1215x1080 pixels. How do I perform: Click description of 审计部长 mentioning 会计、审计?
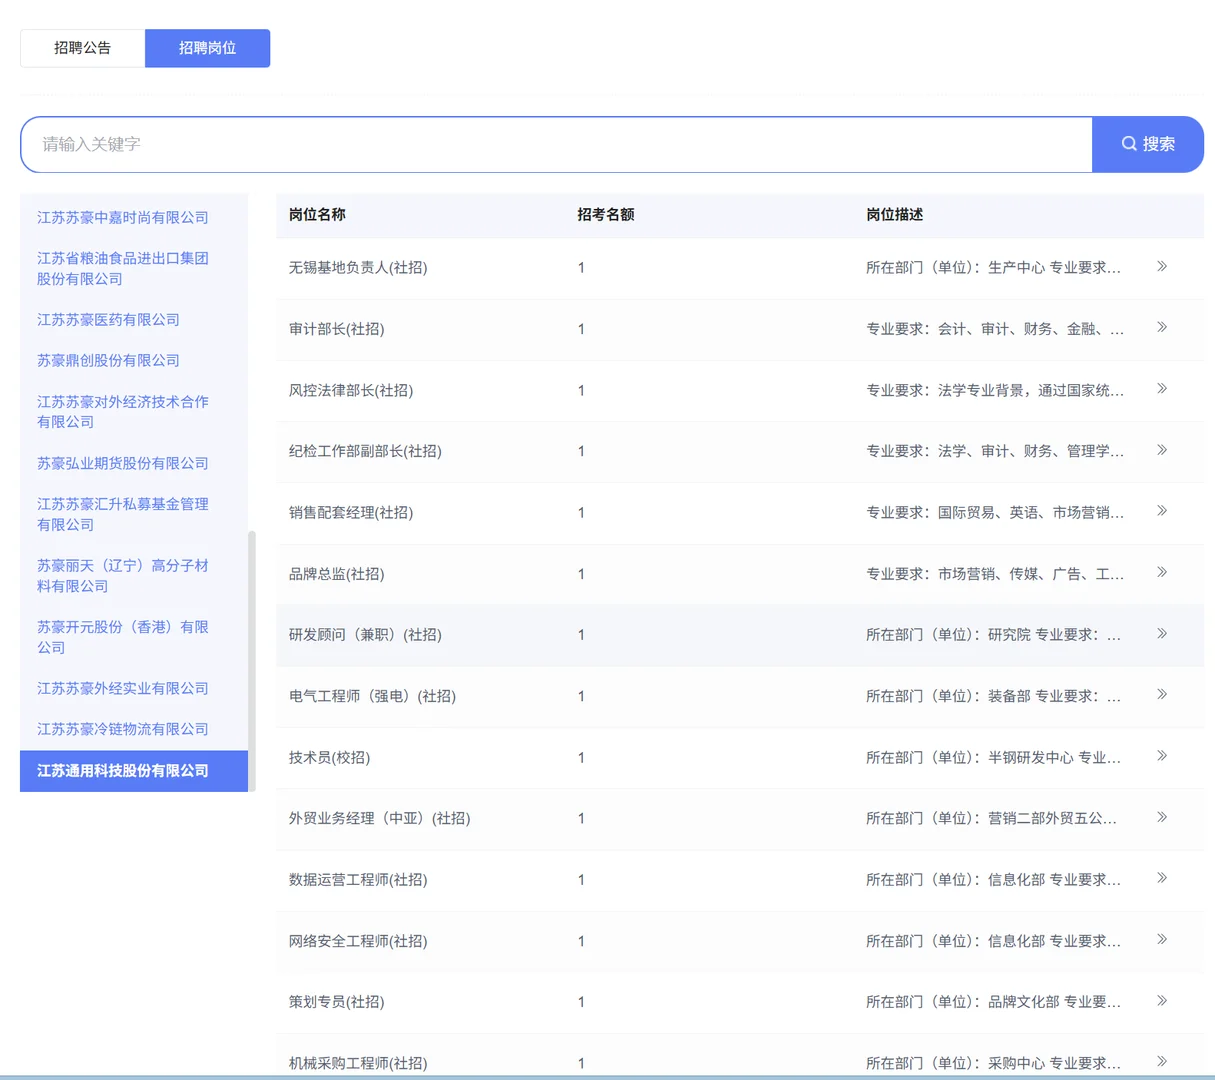995,329
